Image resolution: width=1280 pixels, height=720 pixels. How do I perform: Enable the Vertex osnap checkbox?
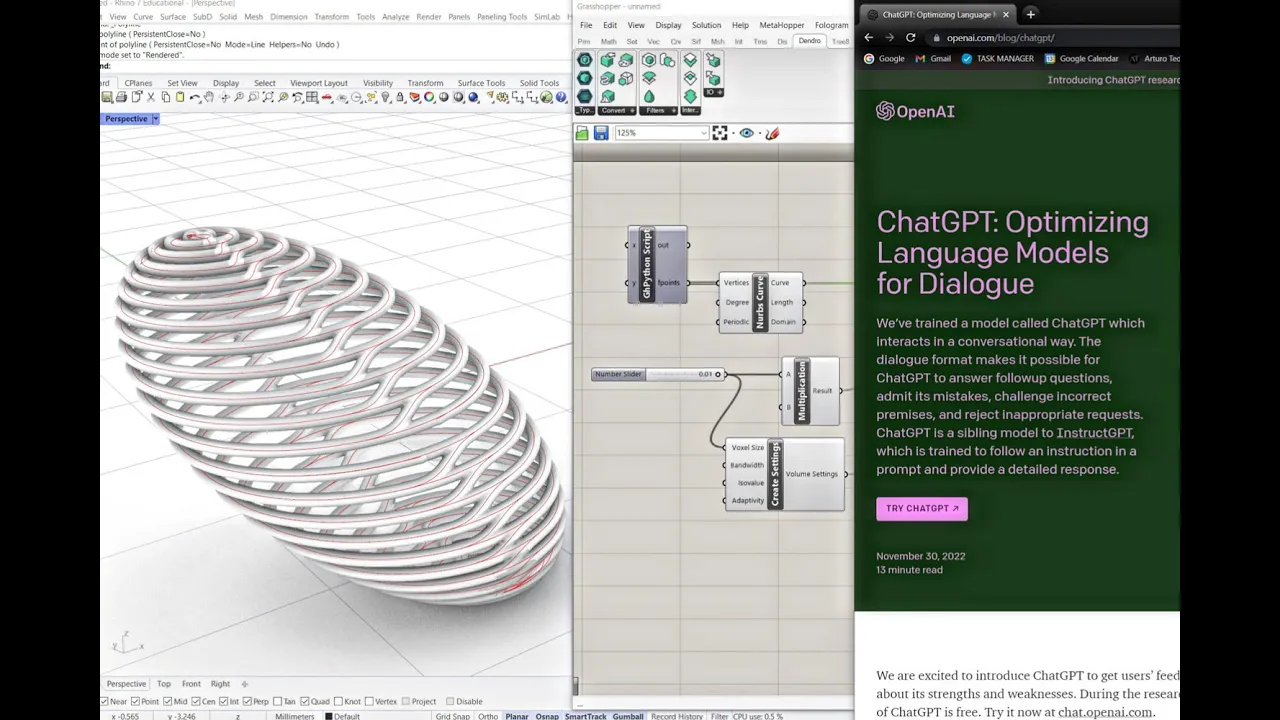click(x=368, y=701)
